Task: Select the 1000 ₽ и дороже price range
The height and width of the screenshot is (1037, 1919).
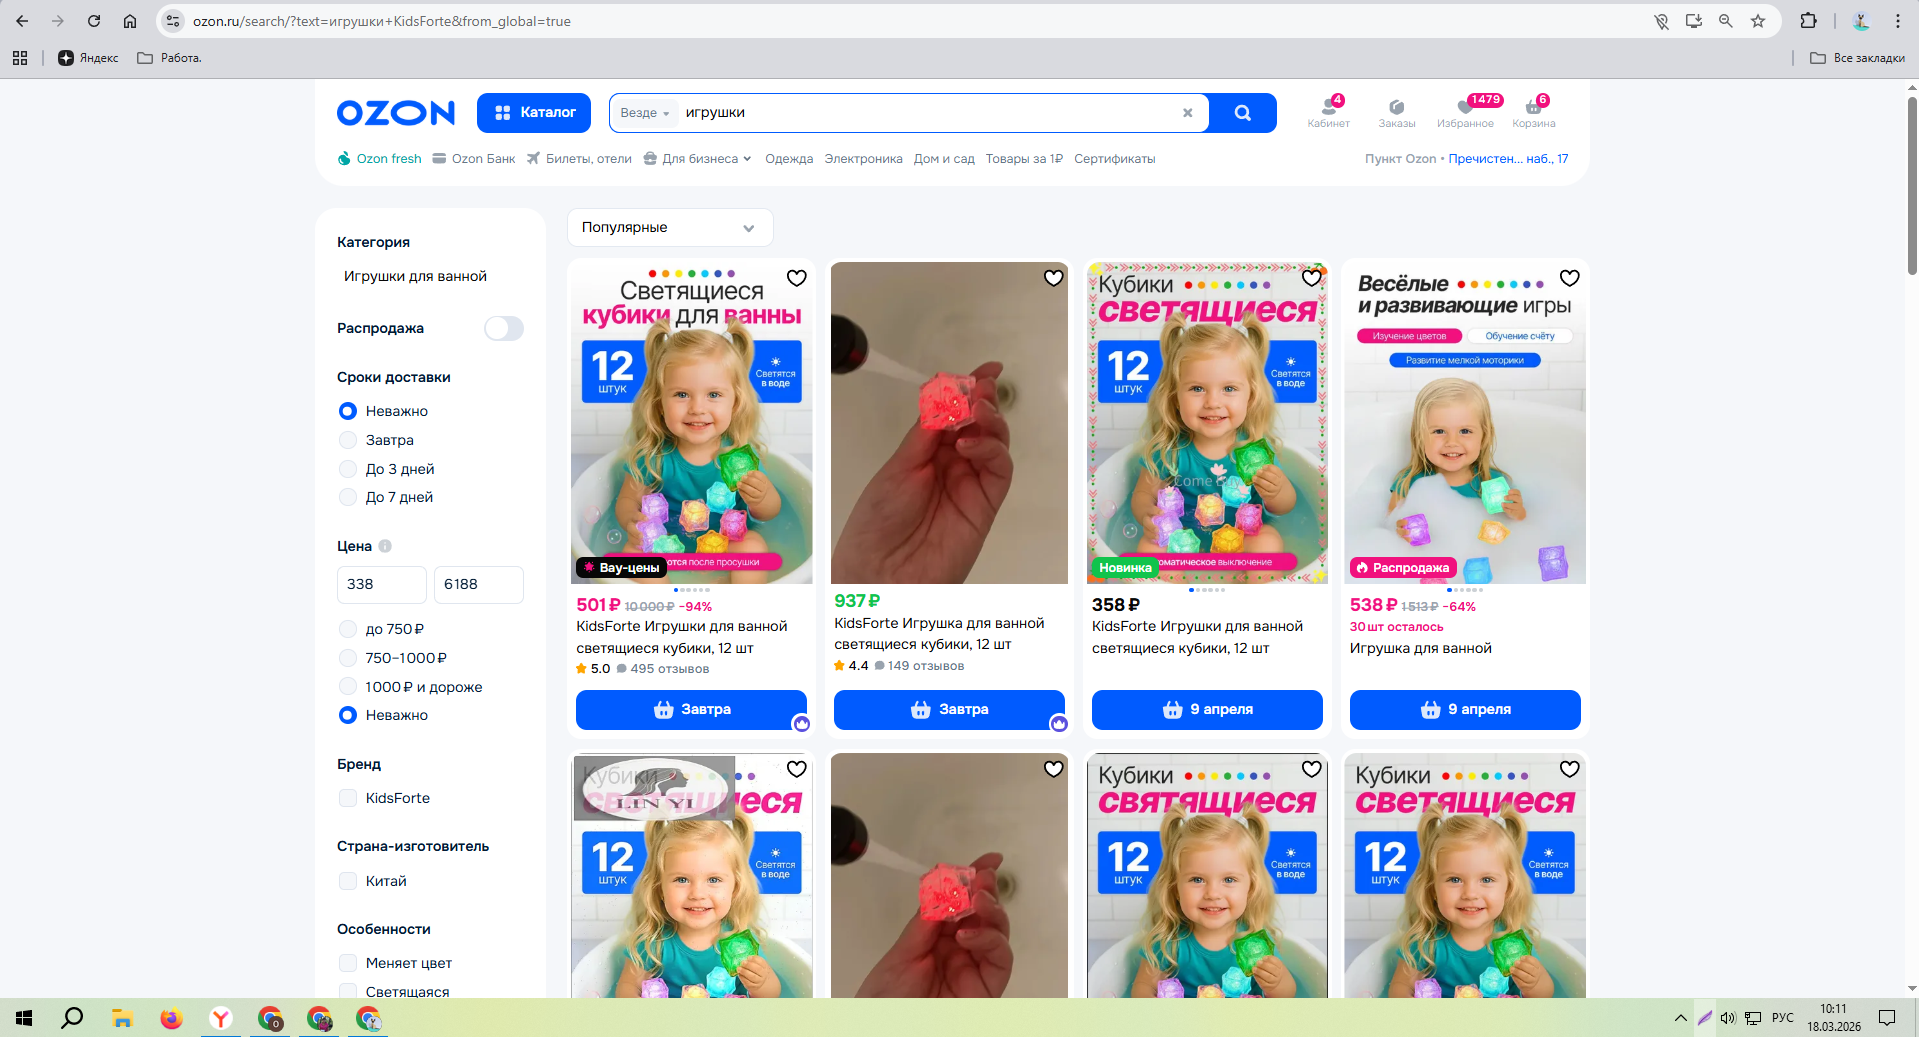Action: [348, 687]
